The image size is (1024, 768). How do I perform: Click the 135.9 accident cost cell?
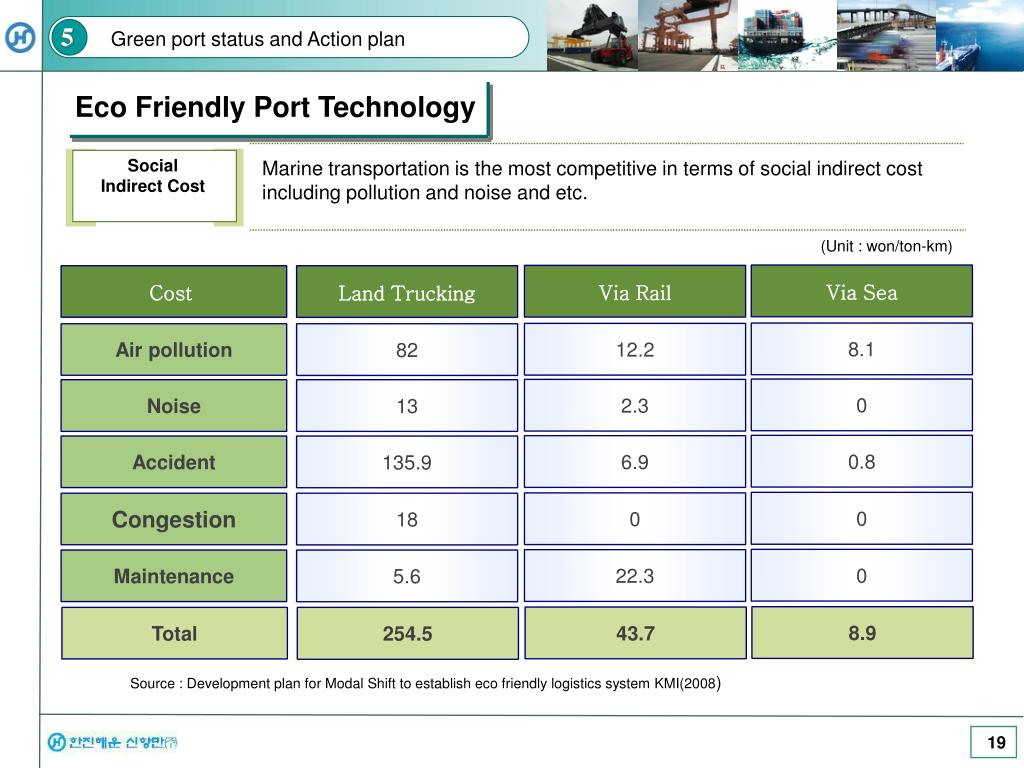point(407,462)
